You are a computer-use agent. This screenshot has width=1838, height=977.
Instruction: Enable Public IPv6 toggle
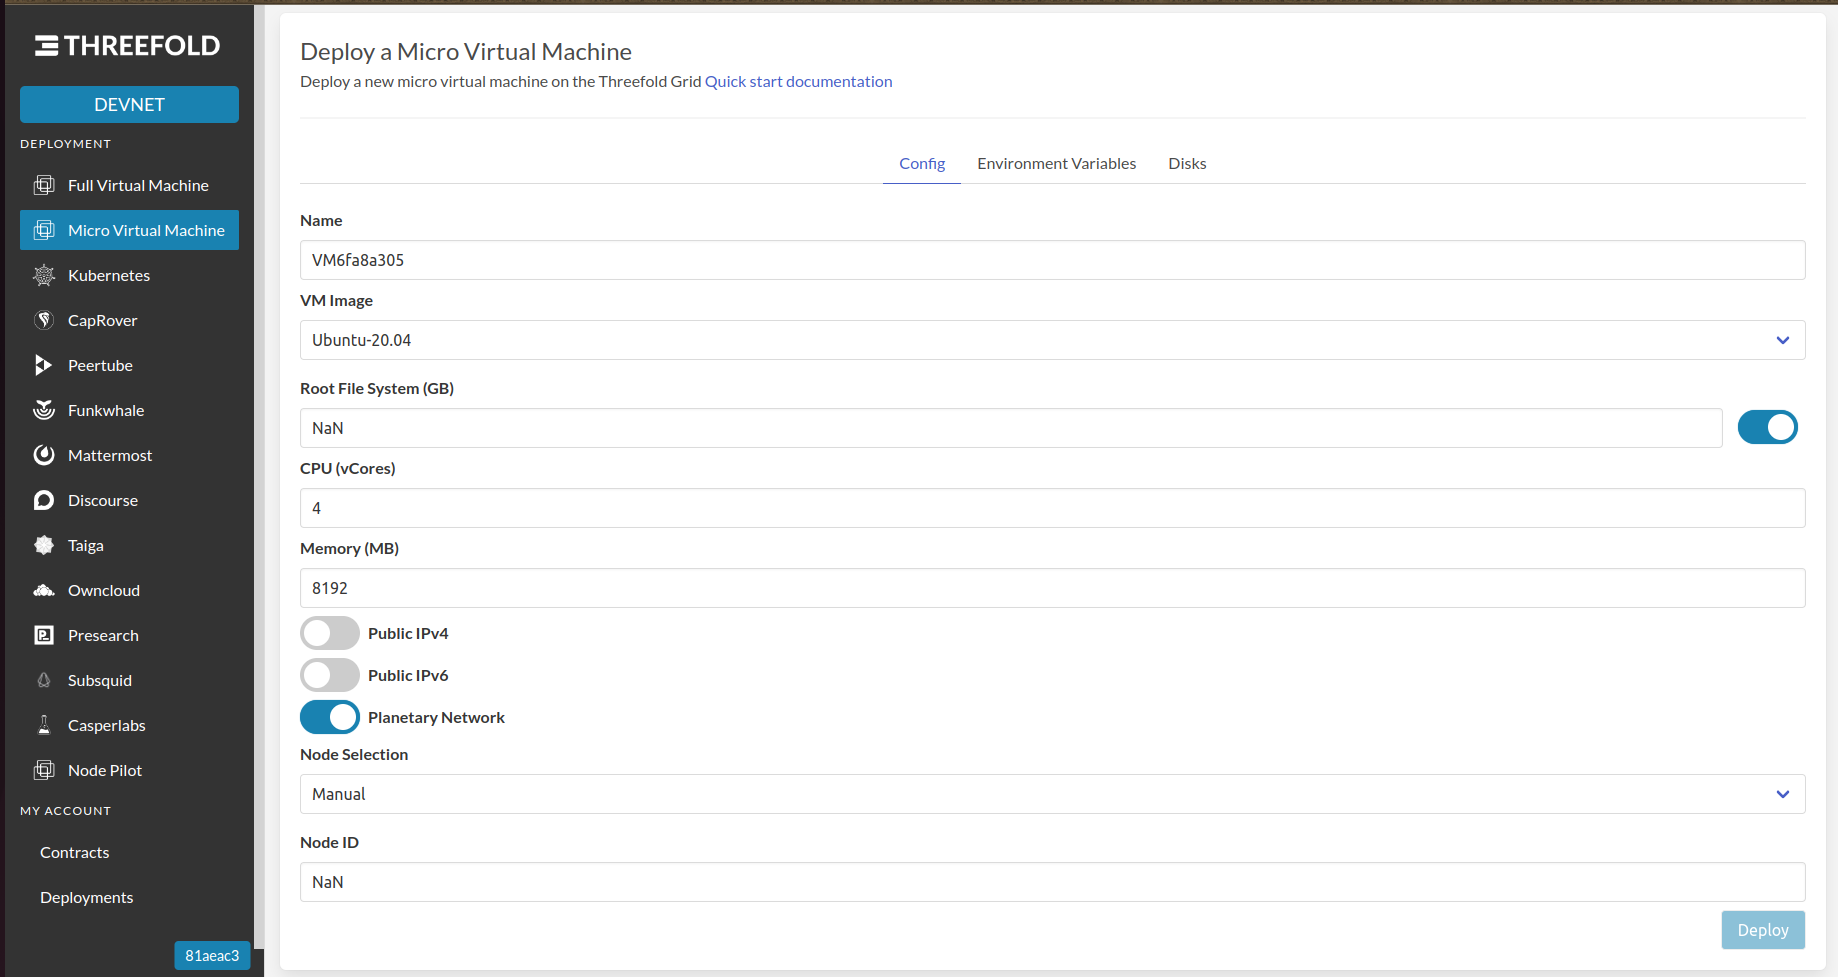pos(330,675)
